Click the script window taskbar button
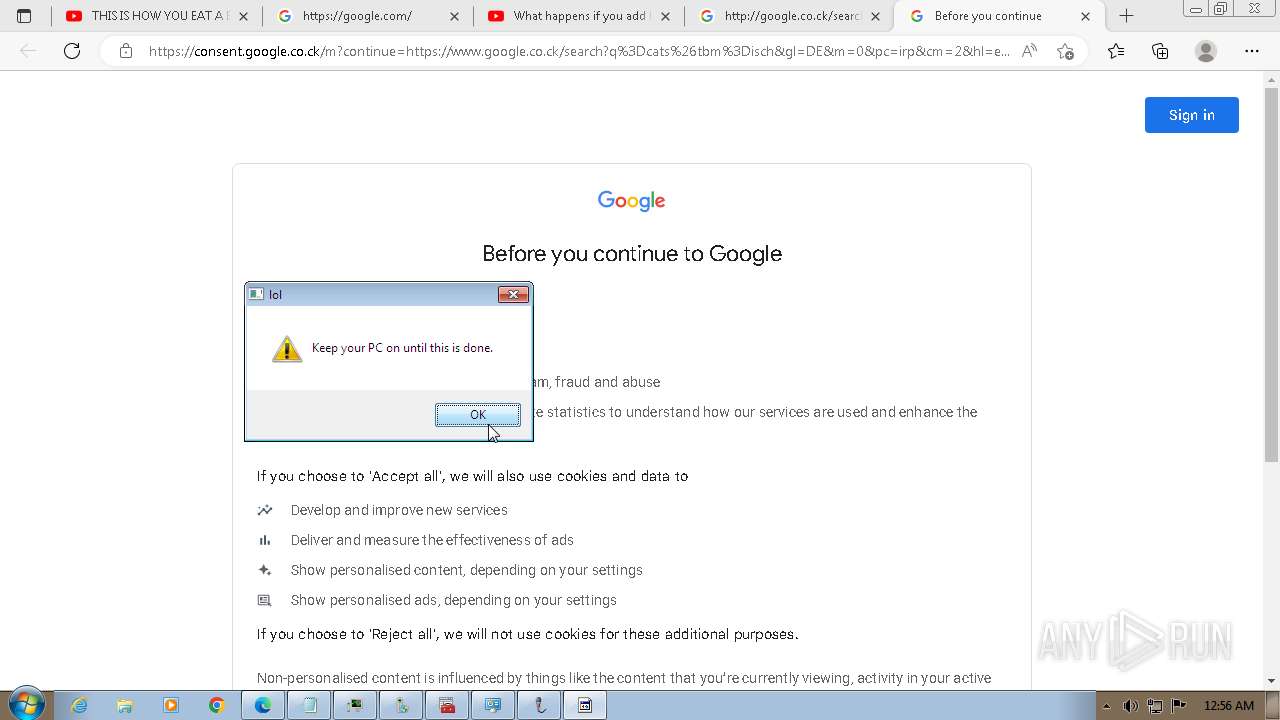The image size is (1280, 720). (x=585, y=705)
